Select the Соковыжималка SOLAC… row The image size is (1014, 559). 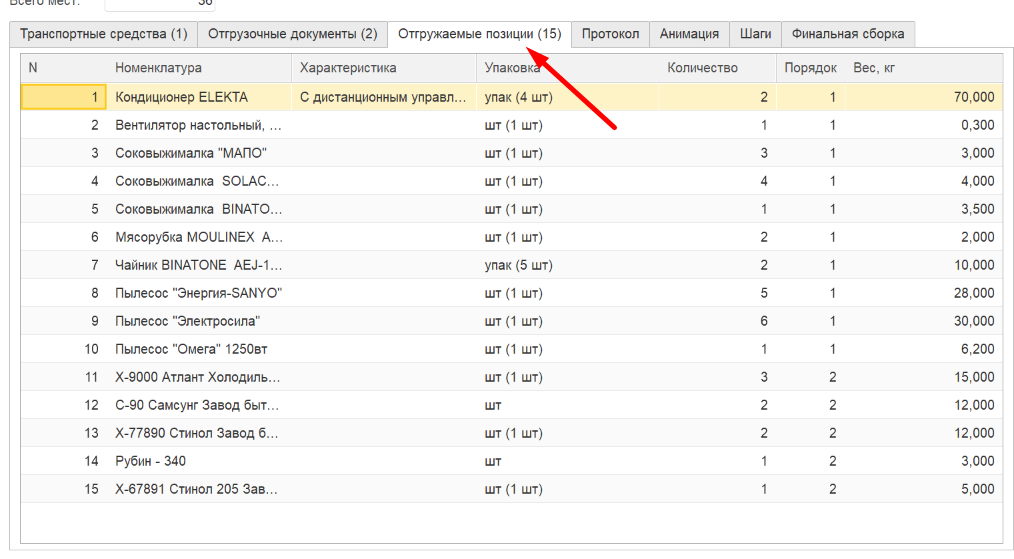click(512, 181)
